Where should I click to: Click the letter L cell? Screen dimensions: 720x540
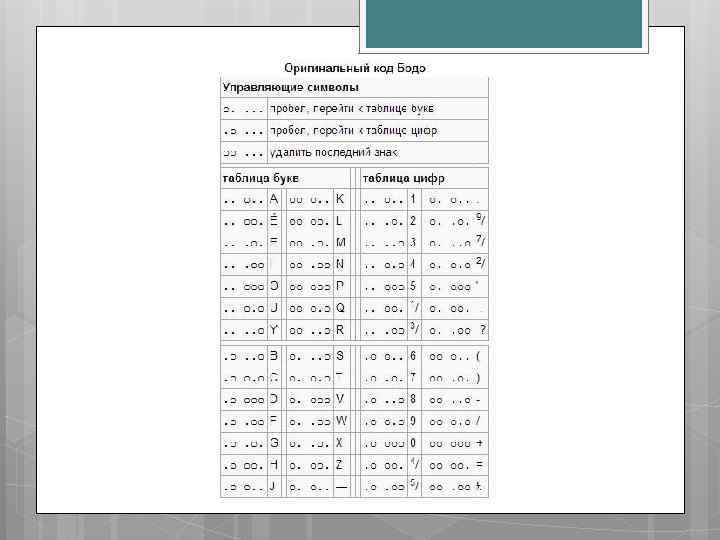coord(340,221)
